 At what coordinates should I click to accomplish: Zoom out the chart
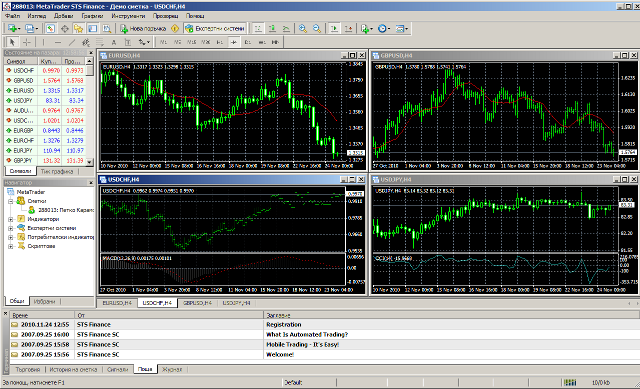317,29
